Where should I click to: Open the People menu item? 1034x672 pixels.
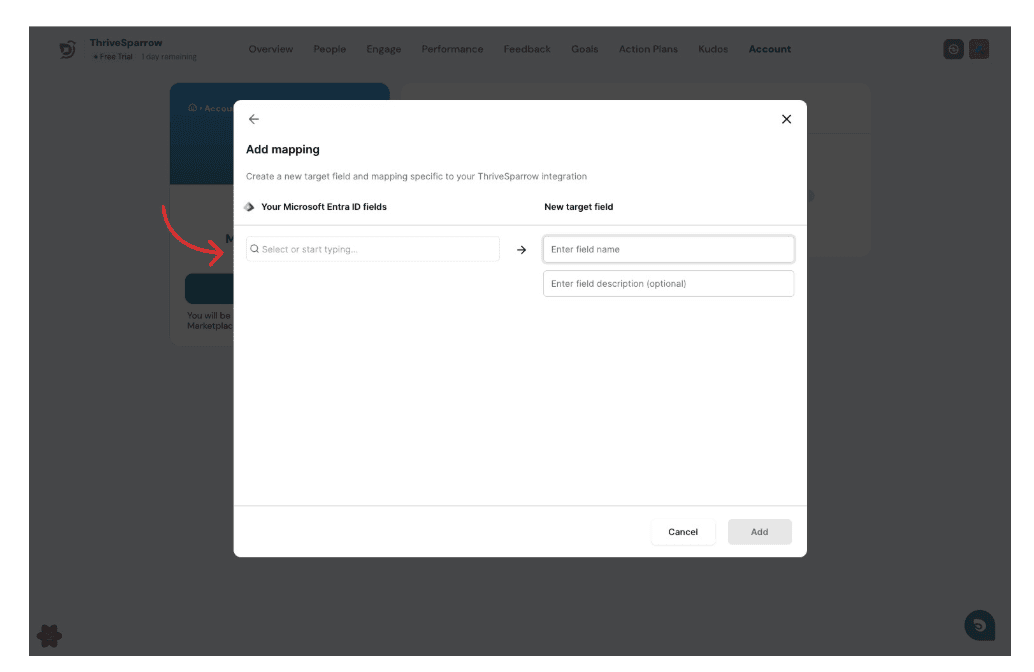329,49
